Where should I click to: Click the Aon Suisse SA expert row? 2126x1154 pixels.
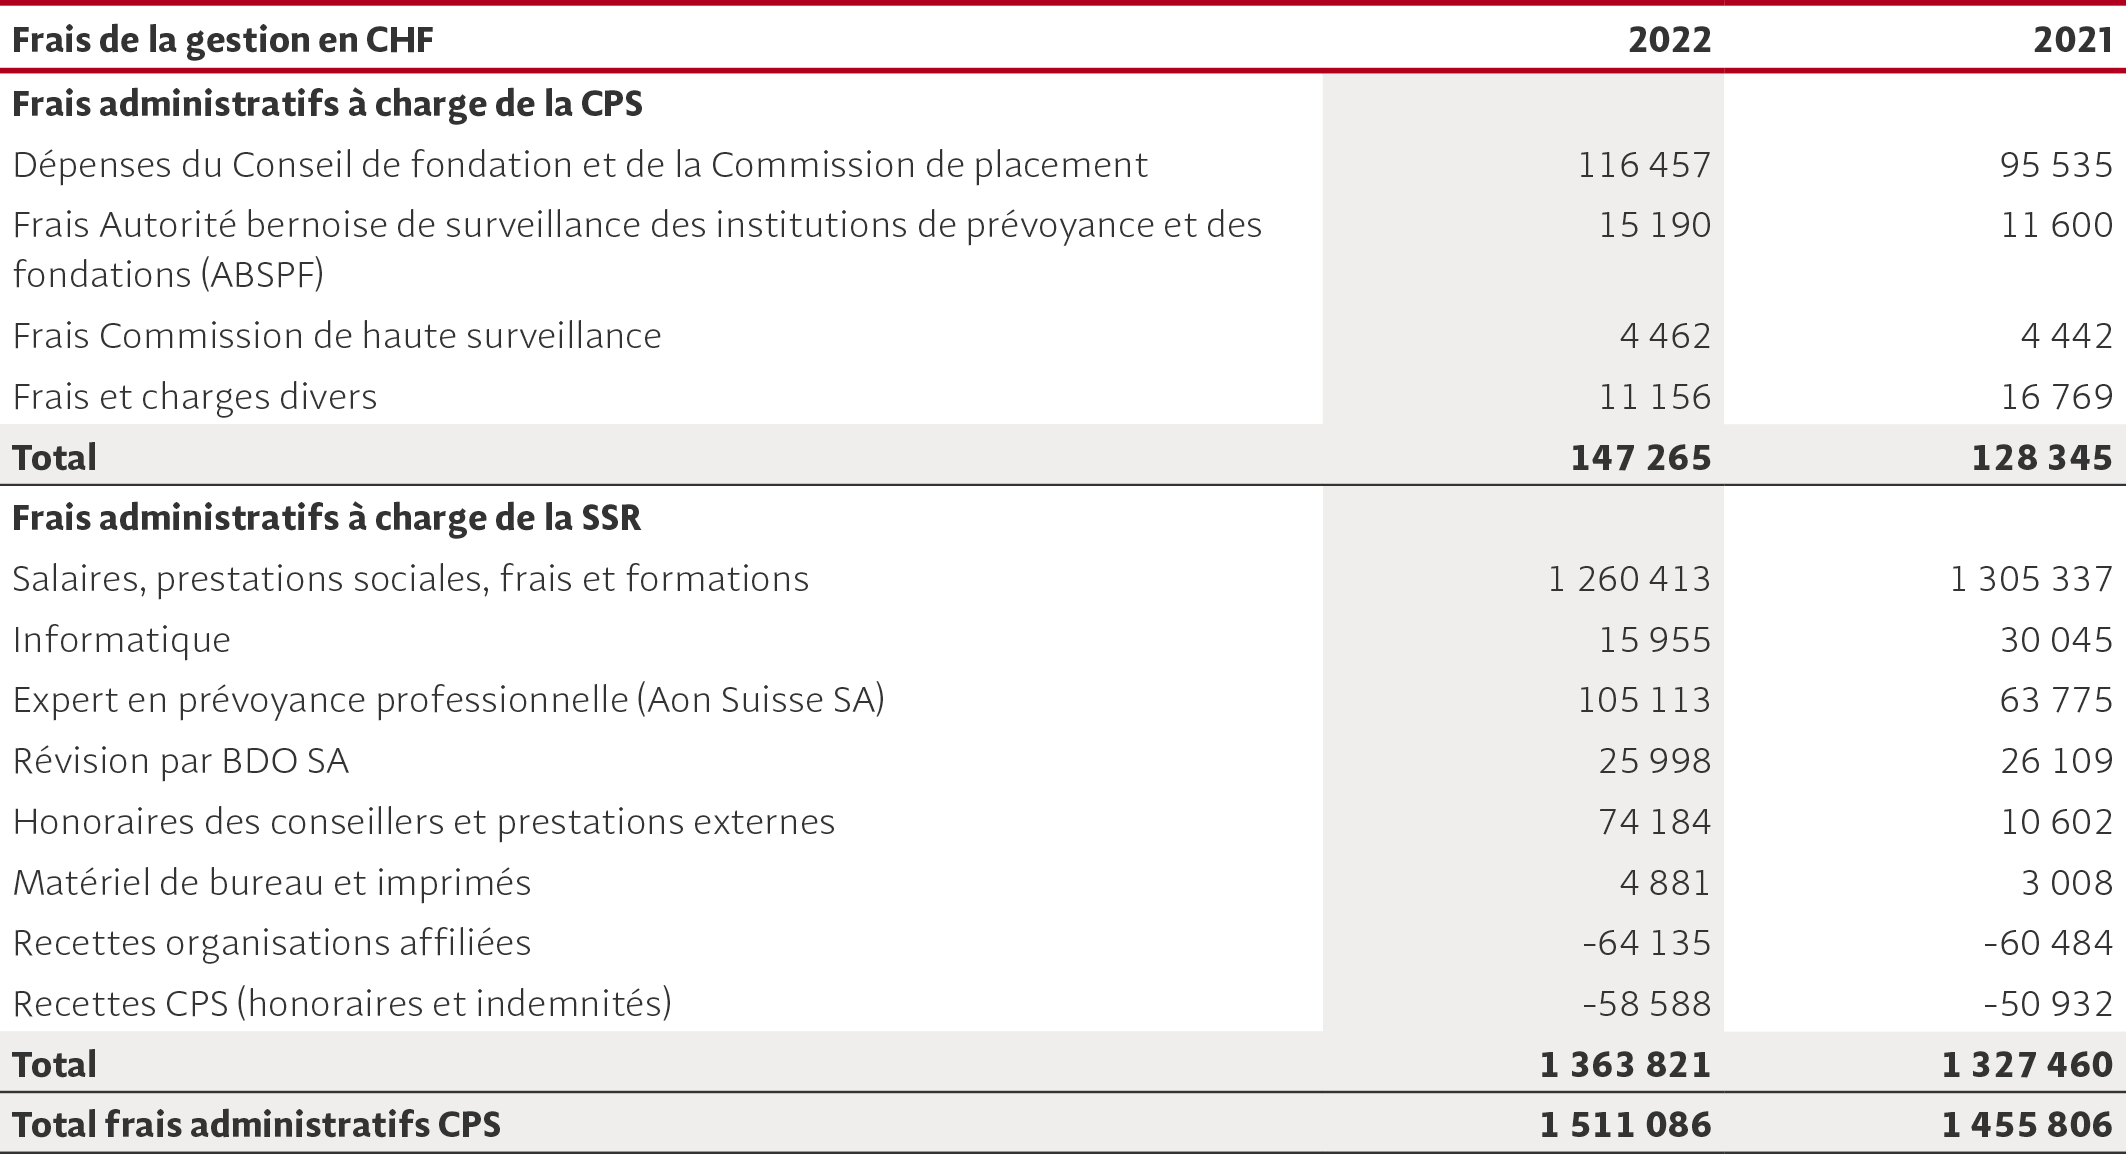coord(1063,700)
